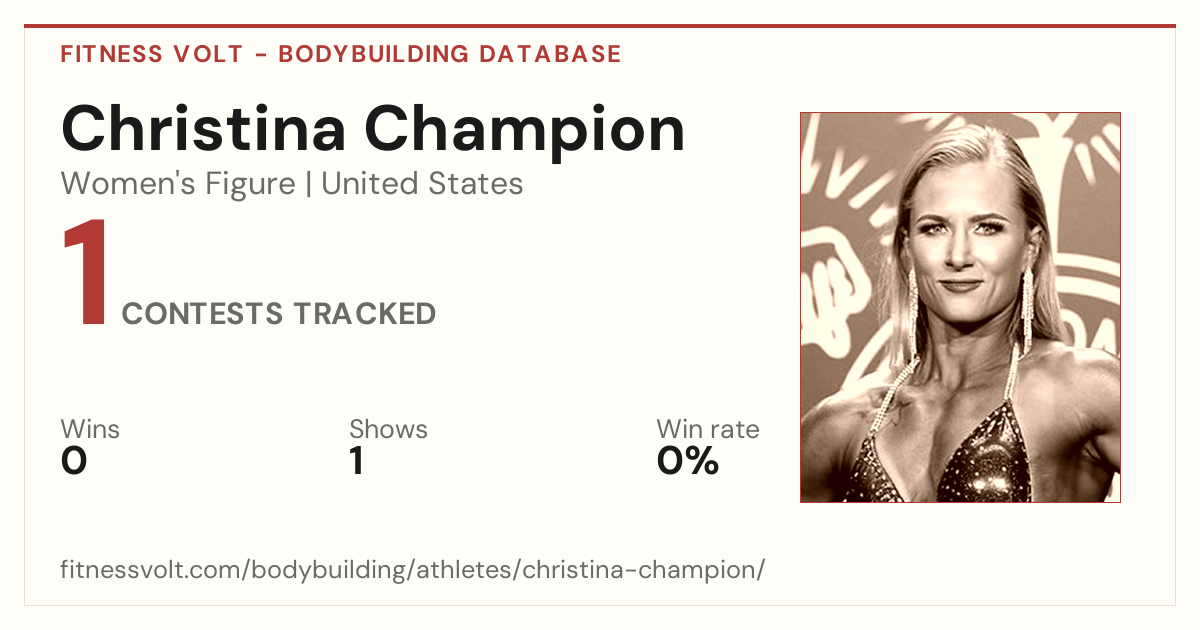Click the Win rate label
The height and width of the screenshot is (630, 1200).
(708, 429)
